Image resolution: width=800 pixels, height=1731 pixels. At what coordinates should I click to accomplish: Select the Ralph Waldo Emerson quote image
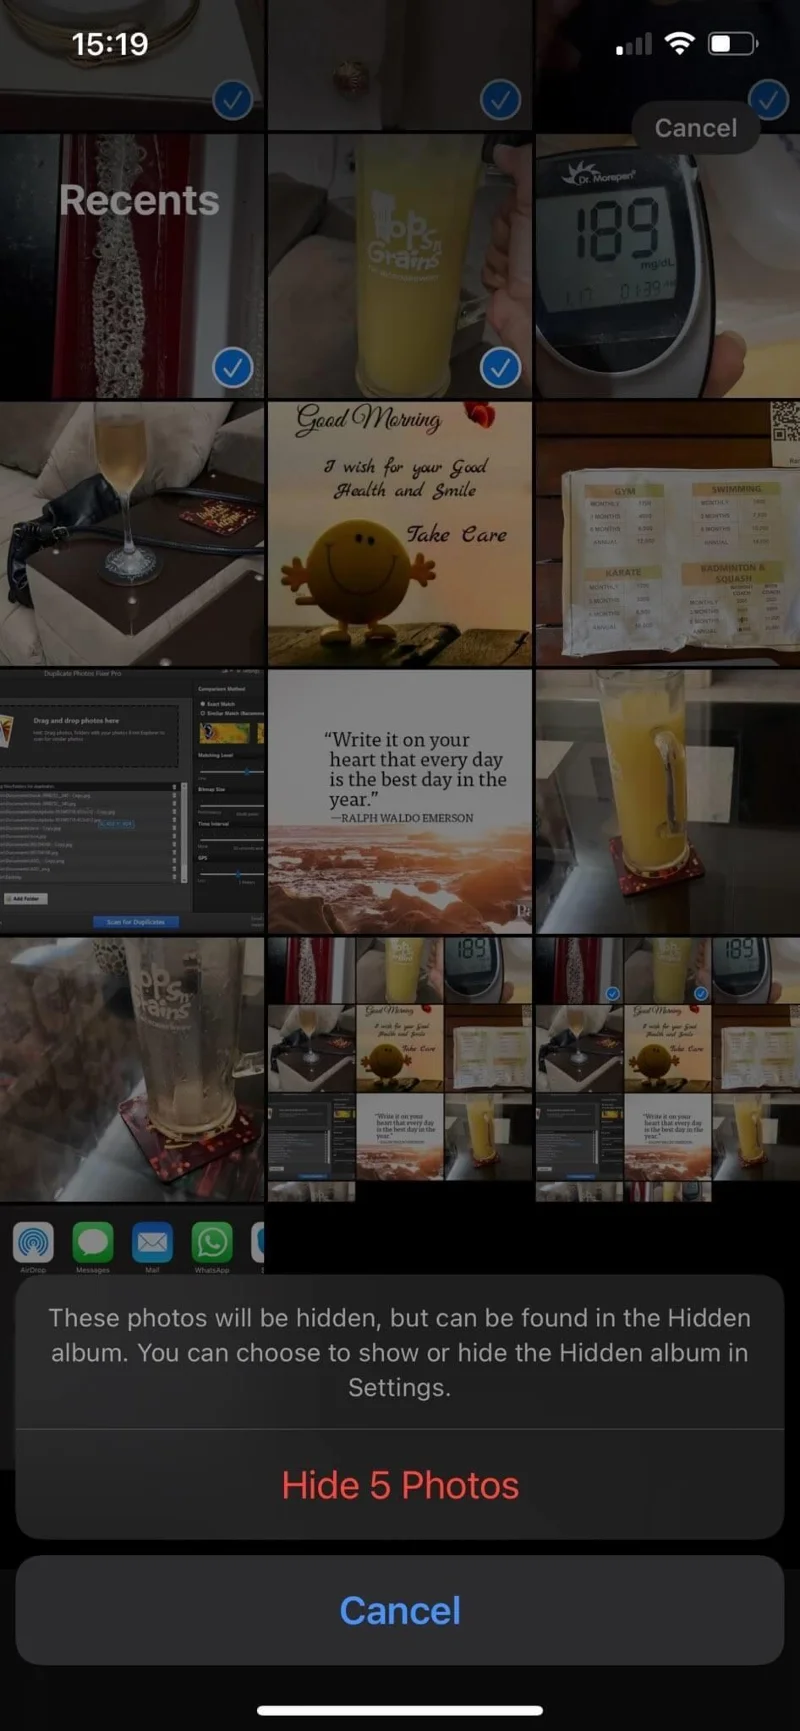(400, 802)
